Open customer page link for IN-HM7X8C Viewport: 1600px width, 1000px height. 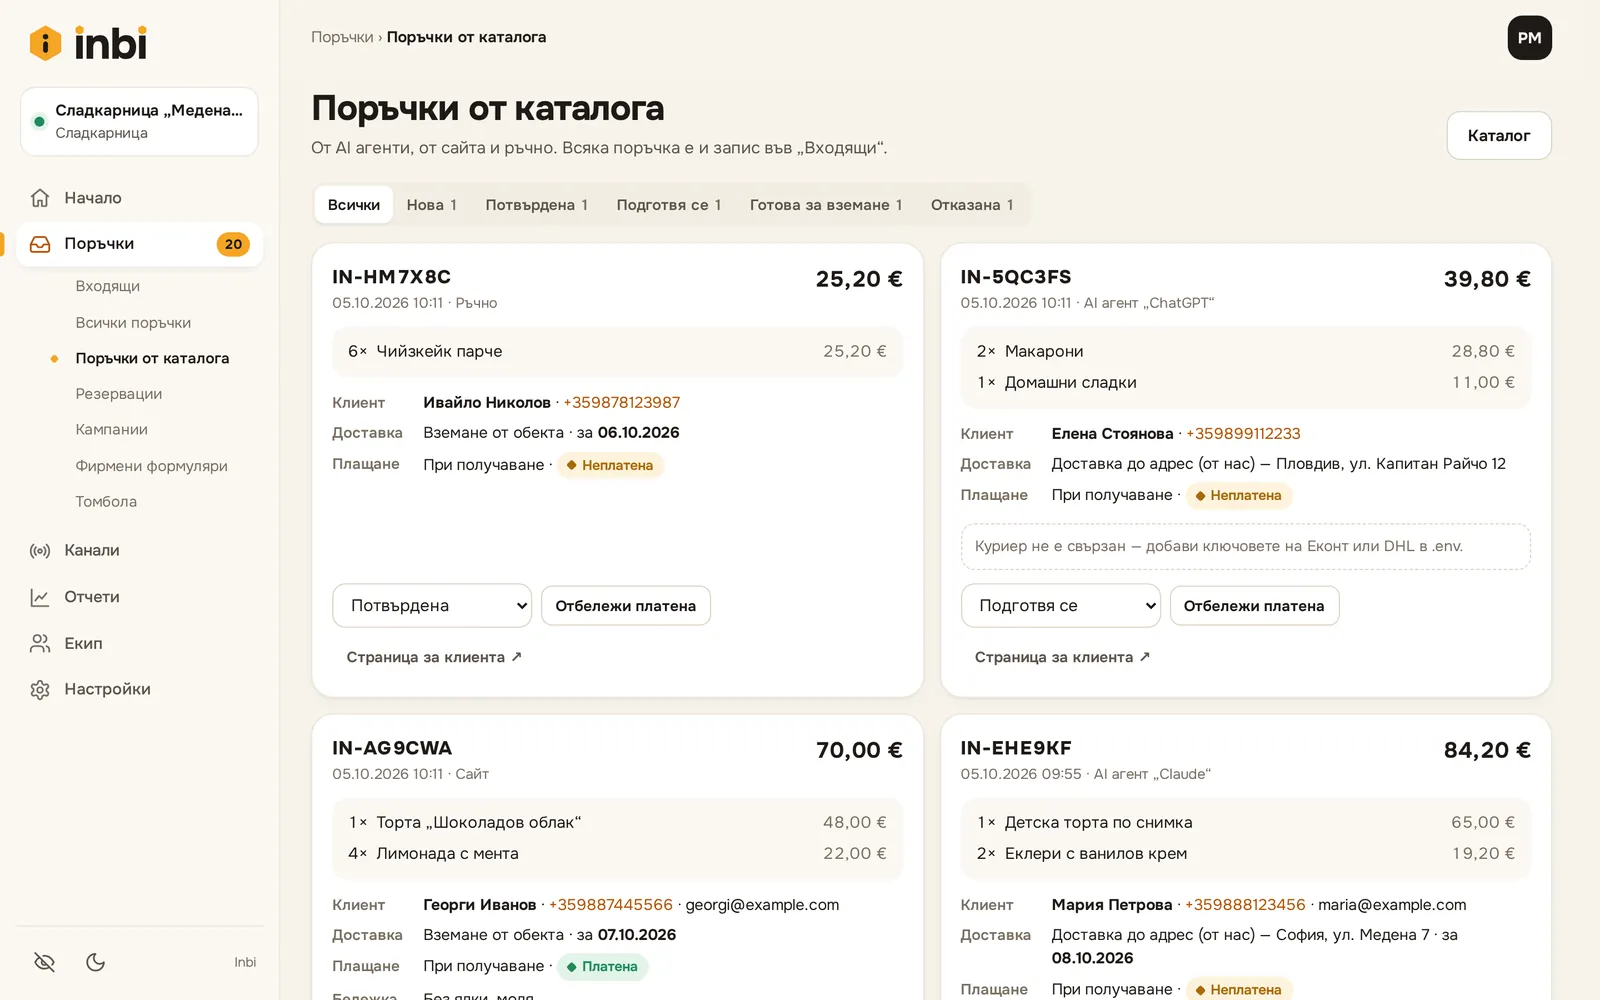tap(434, 657)
